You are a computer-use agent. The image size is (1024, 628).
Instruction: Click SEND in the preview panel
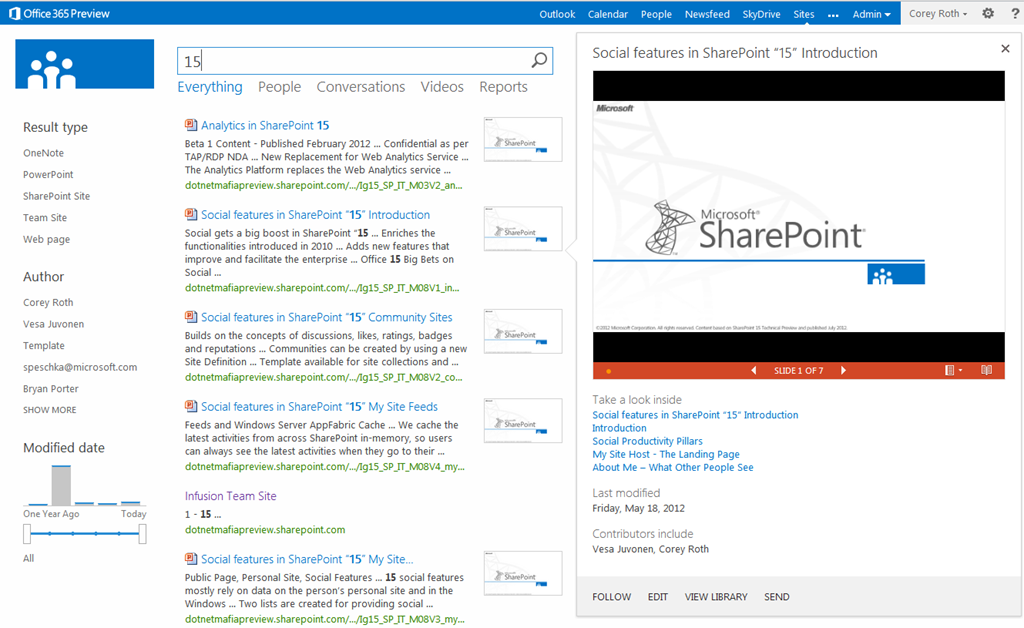[x=776, y=597]
